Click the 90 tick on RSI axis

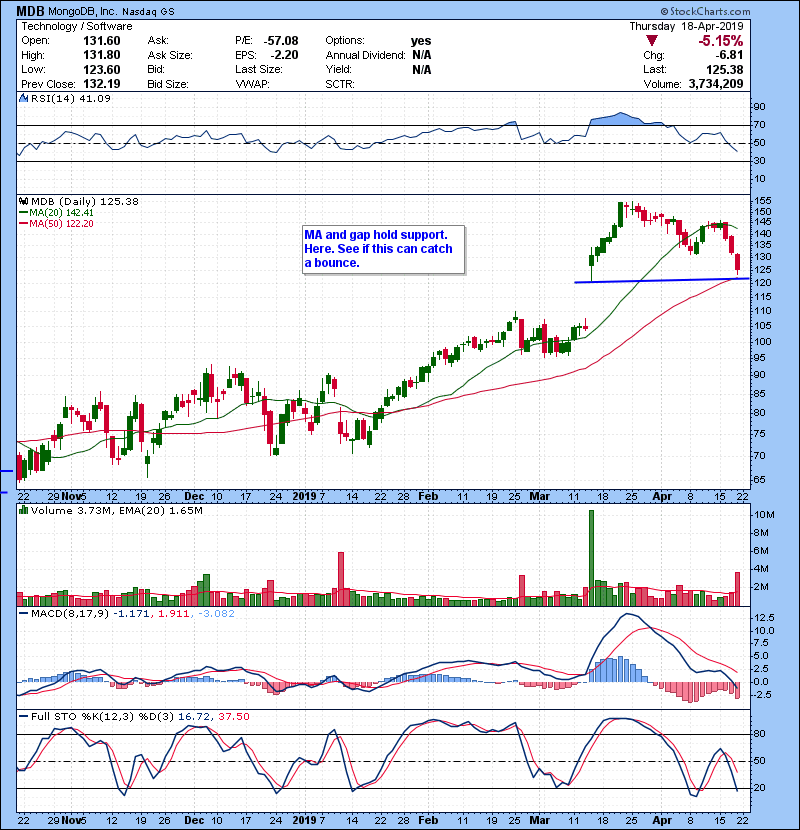click(759, 107)
